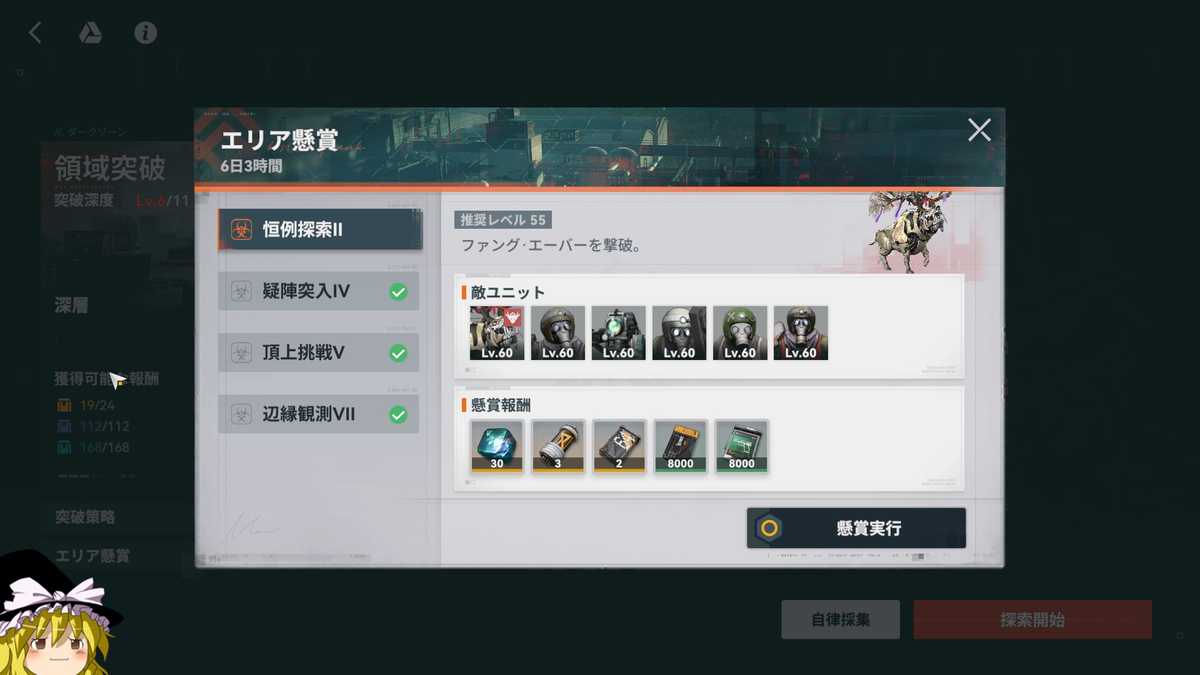1200x675 pixels.
Task: Close the エリア懸賞 dialog
Action: coord(979,130)
